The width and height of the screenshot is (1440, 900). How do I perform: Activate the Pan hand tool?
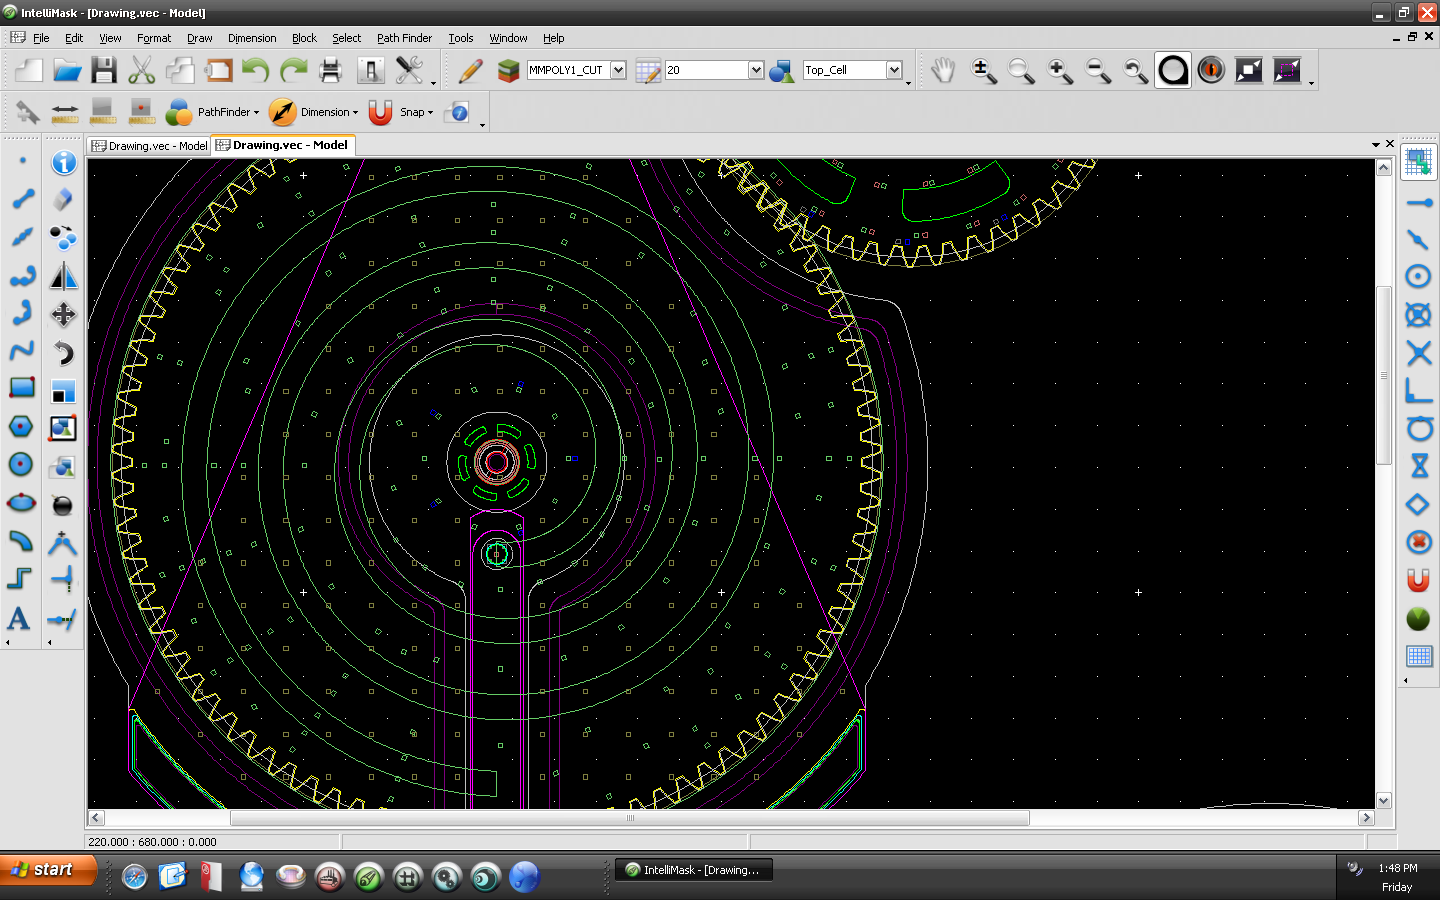click(943, 70)
